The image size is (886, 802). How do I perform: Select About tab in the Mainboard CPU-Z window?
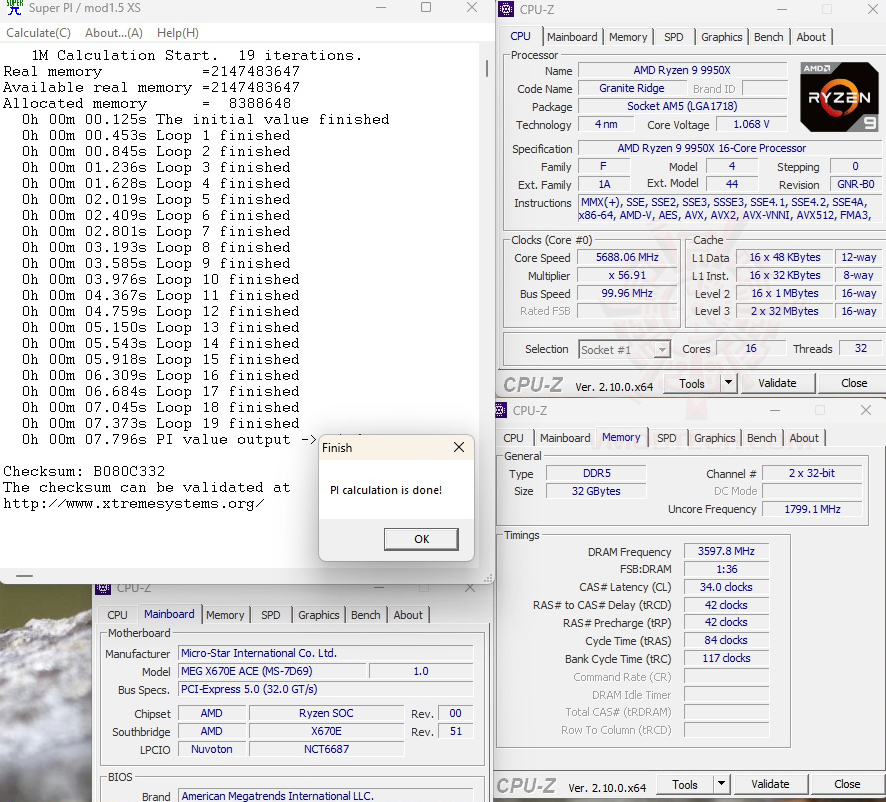(x=408, y=615)
